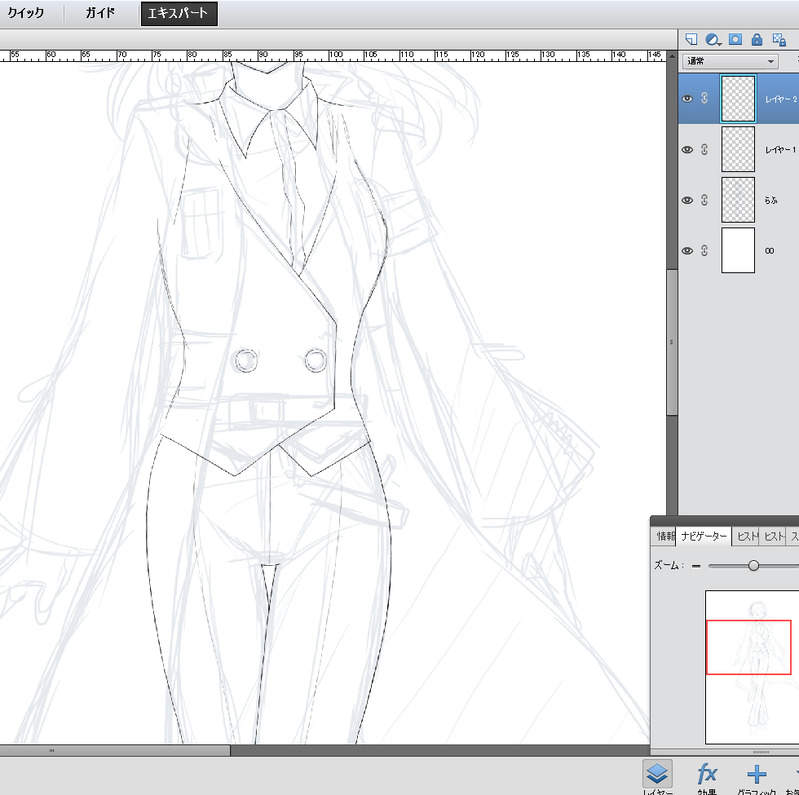Open the 情報 panel tab
The height and width of the screenshot is (795, 799).
[x=664, y=537]
